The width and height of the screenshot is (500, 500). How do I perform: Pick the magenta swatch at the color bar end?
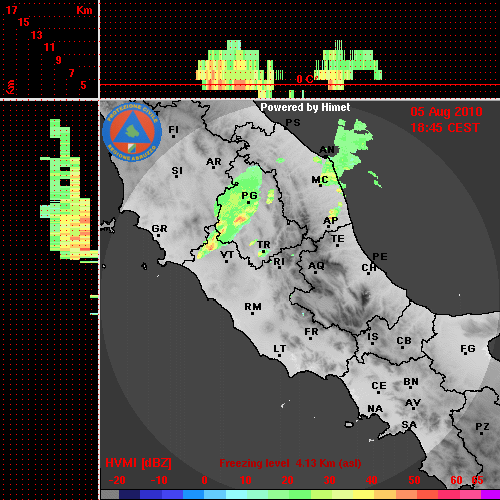click(x=491, y=495)
